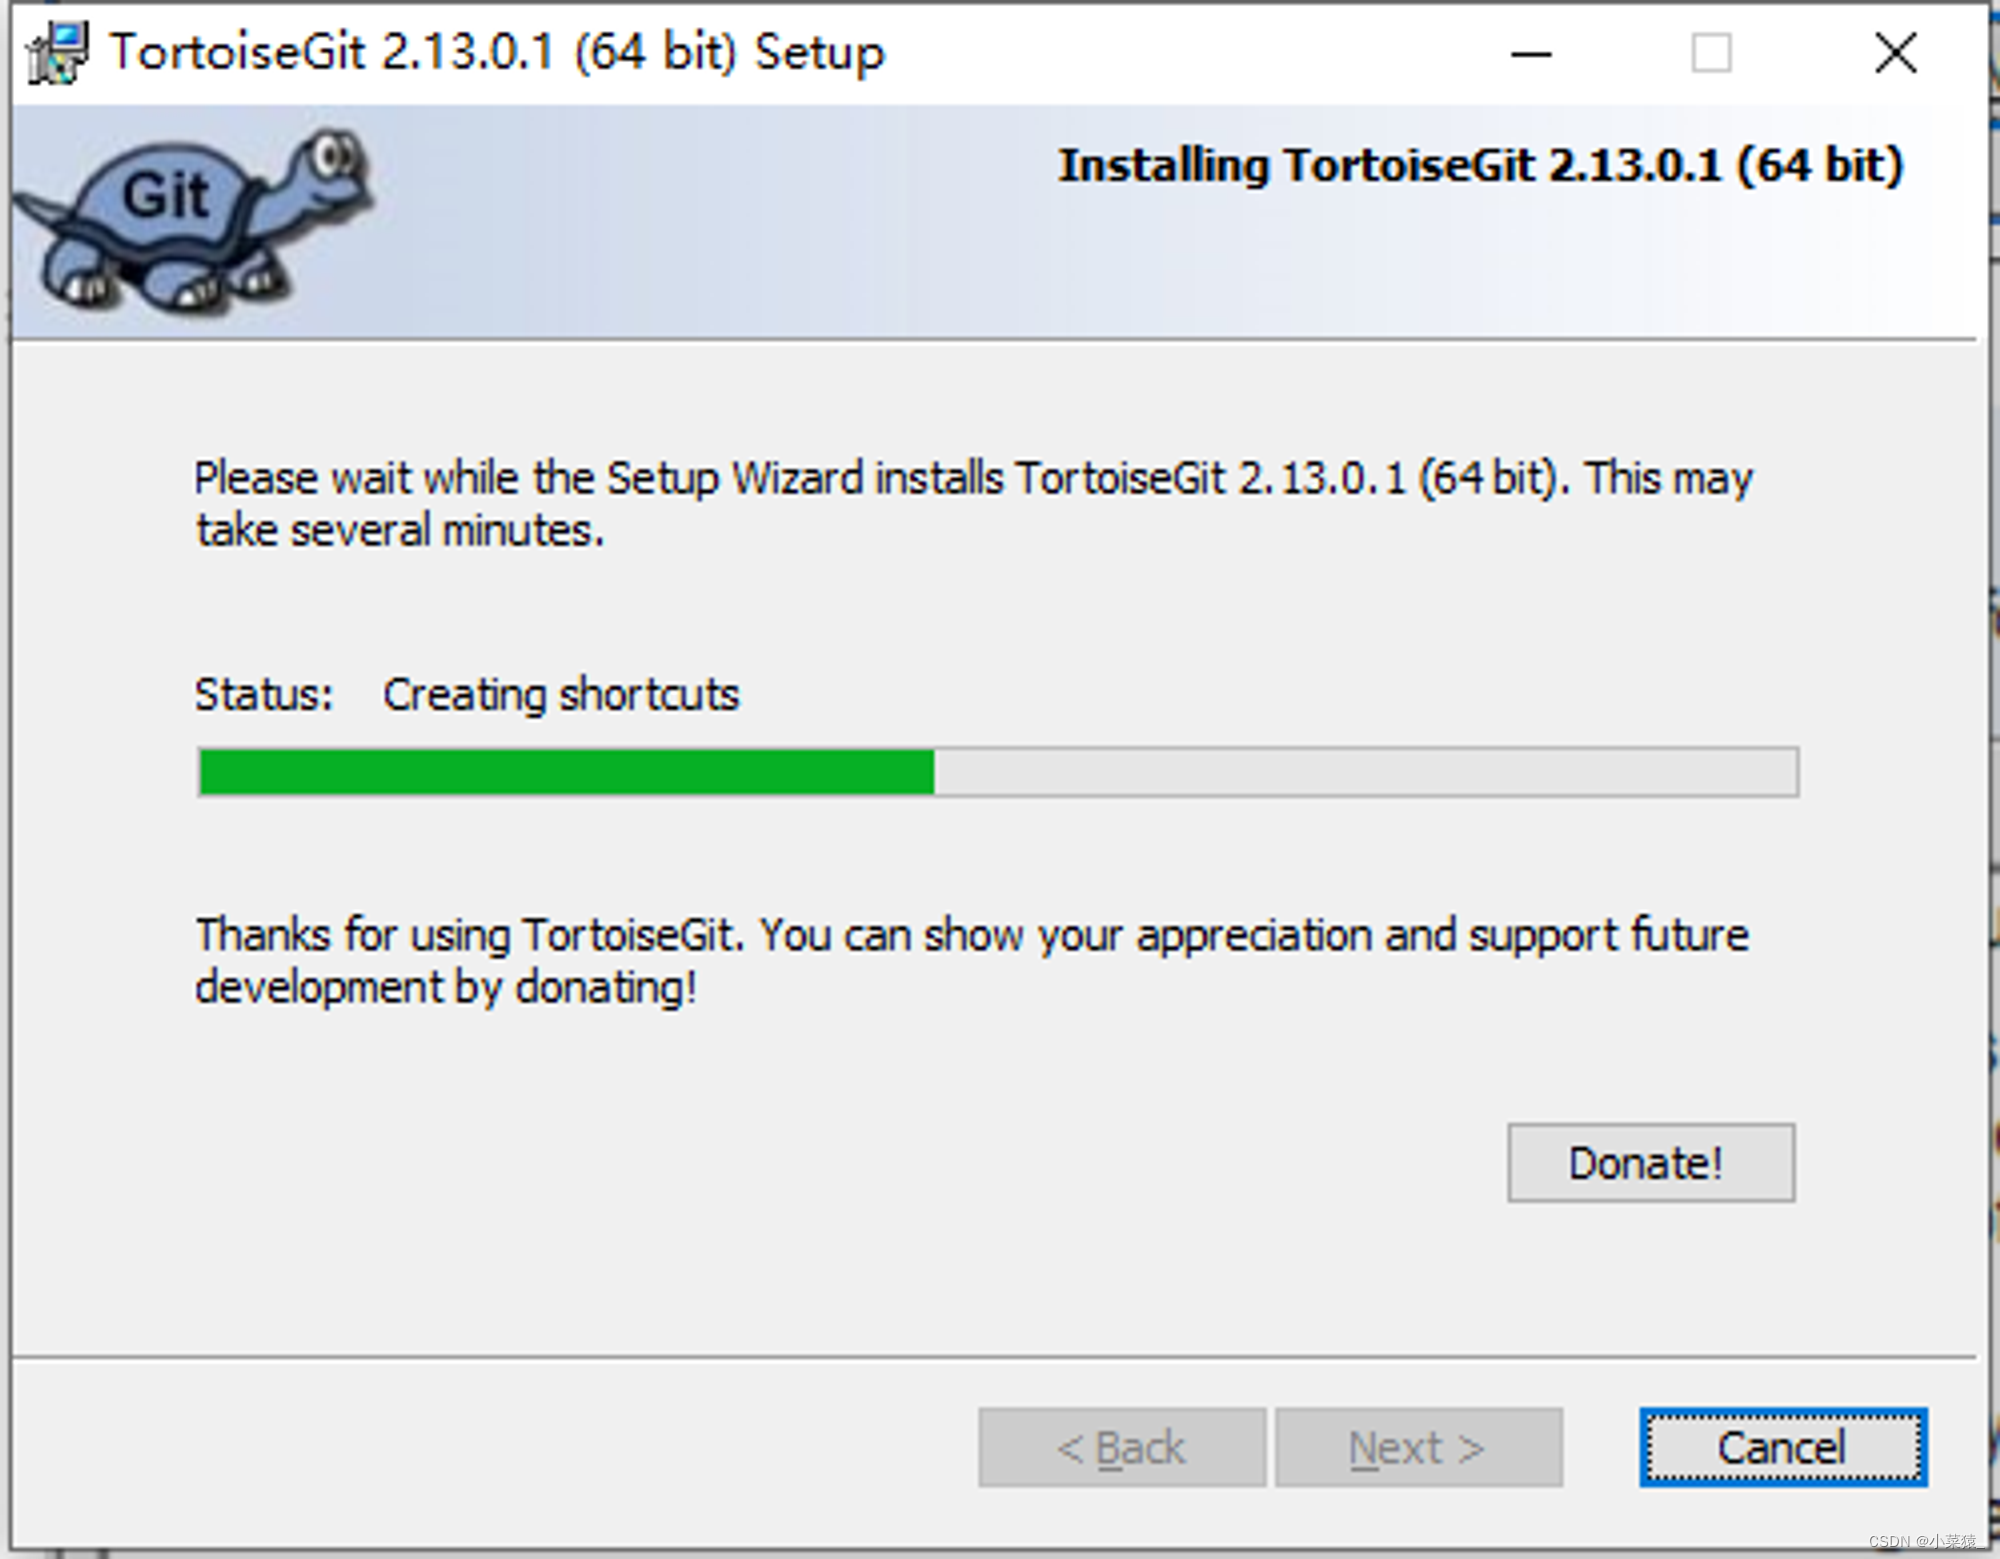
Task: Minimize the TortoiseGit Setup window
Action: (1531, 53)
